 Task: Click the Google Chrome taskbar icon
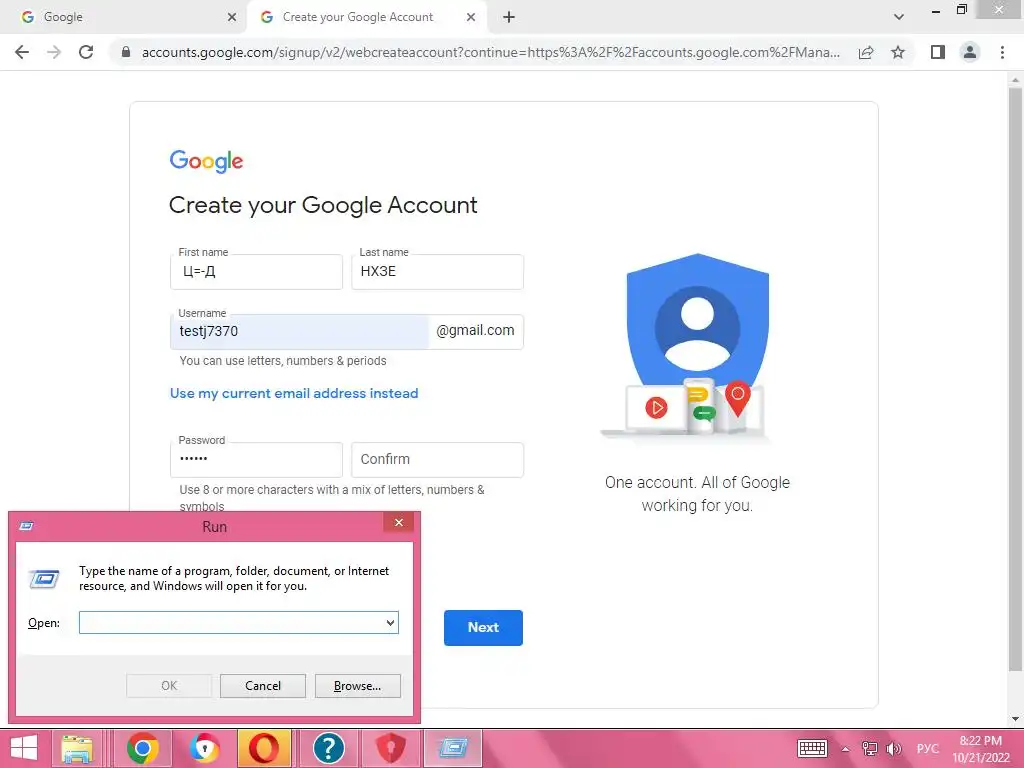pos(143,748)
